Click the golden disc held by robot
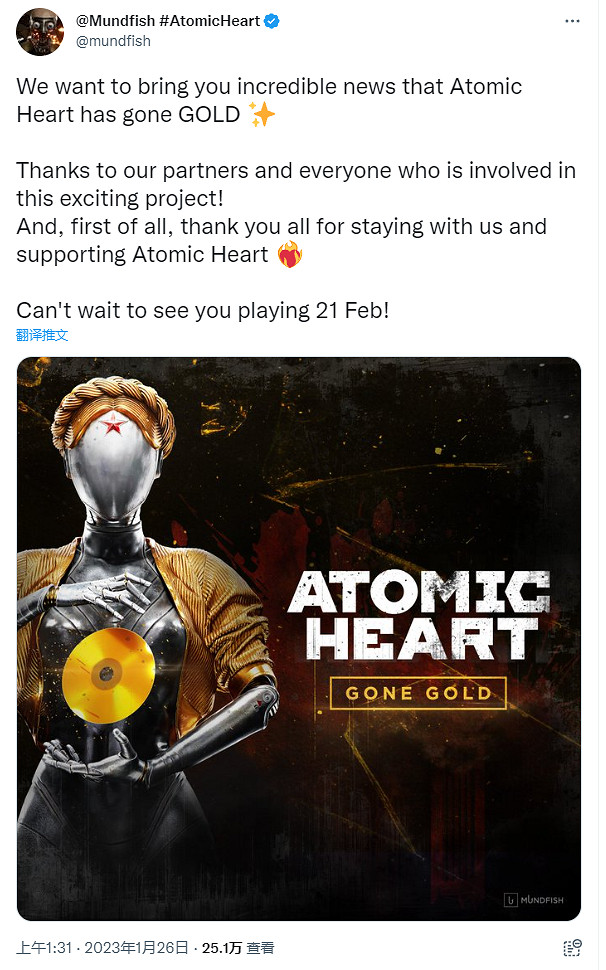The image size is (606, 970). coord(109,675)
